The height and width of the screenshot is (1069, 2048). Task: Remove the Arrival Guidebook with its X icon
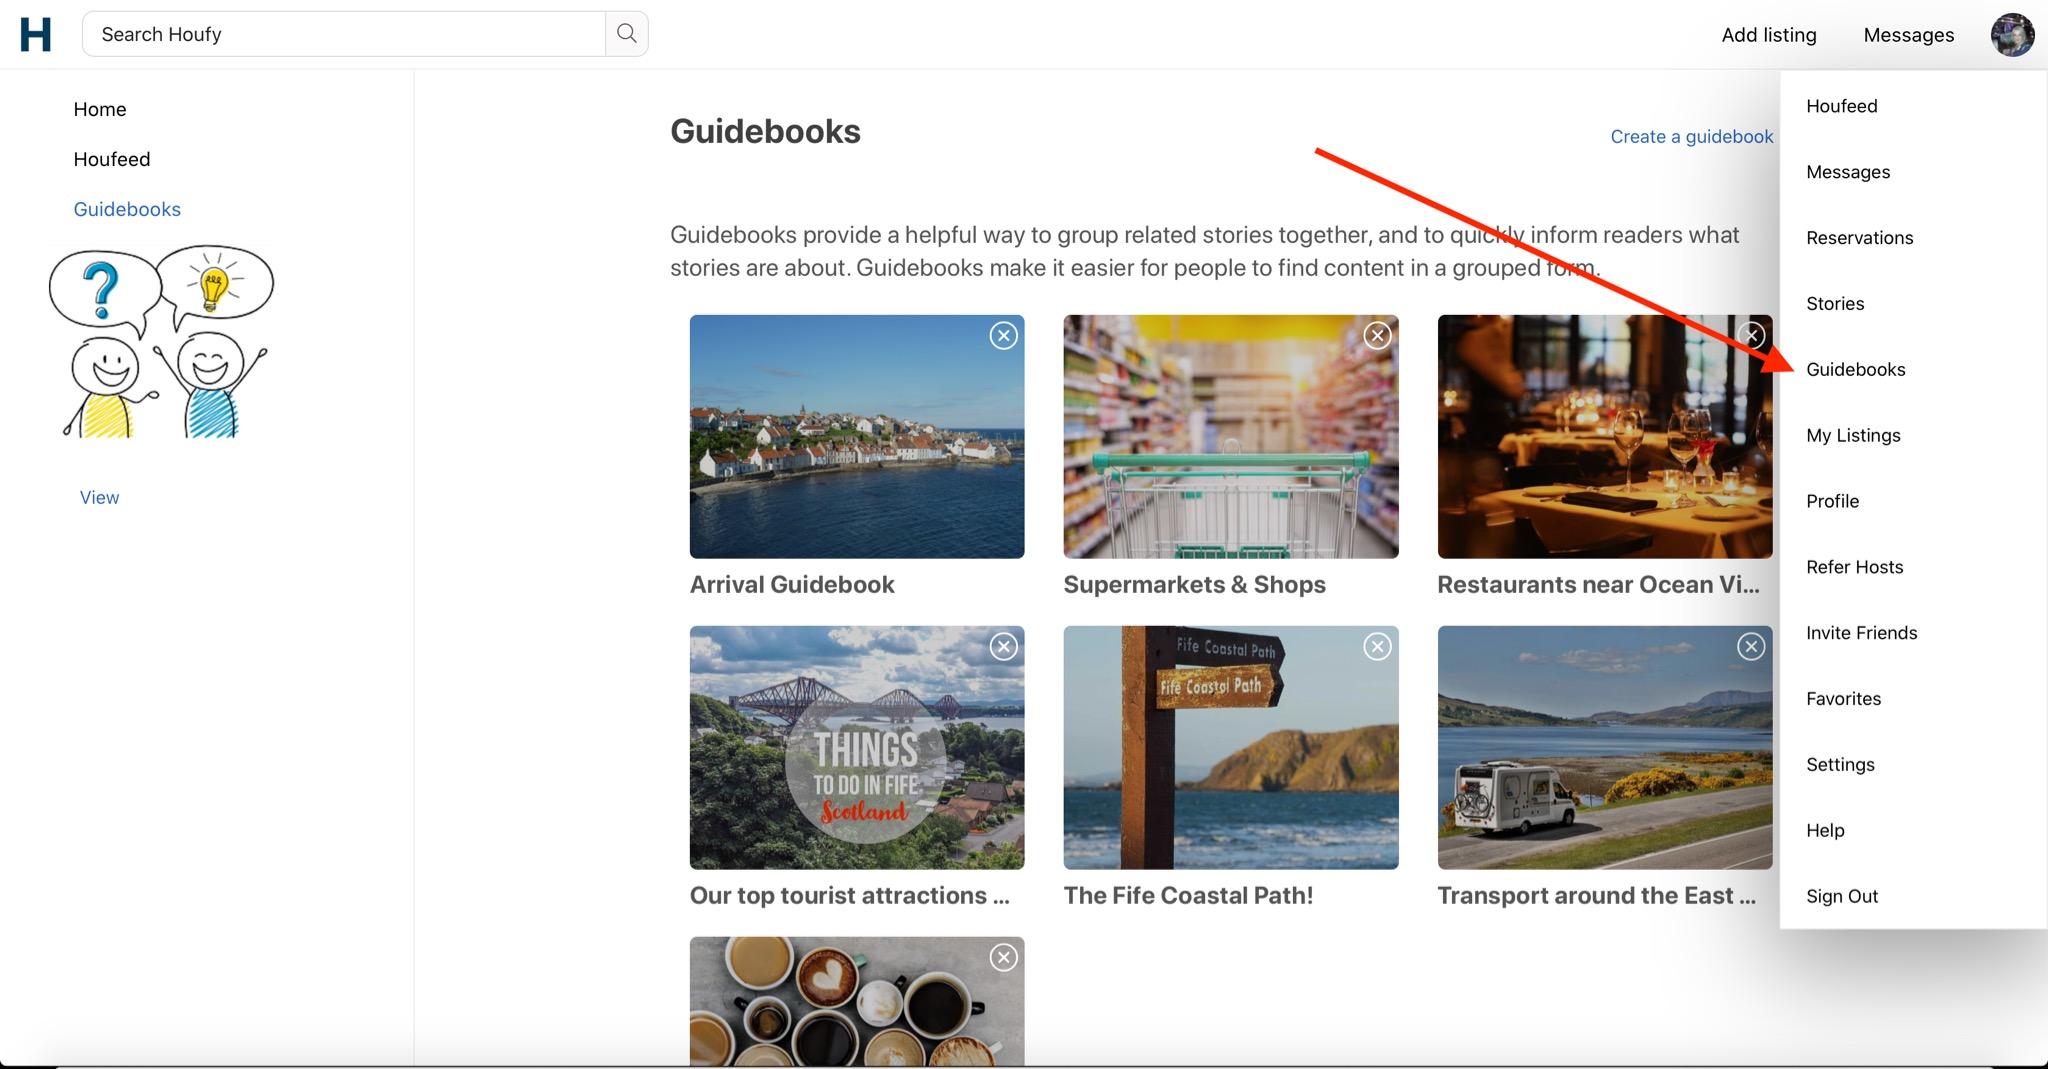pyautogui.click(x=1004, y=336)
